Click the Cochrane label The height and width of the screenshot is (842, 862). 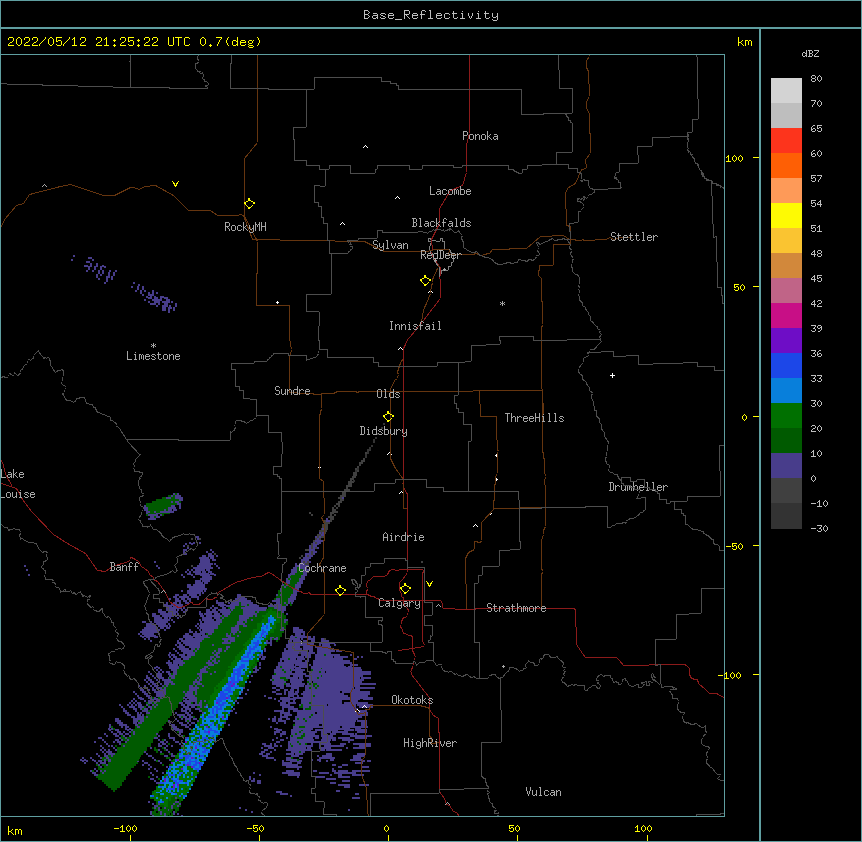(322, 568)
